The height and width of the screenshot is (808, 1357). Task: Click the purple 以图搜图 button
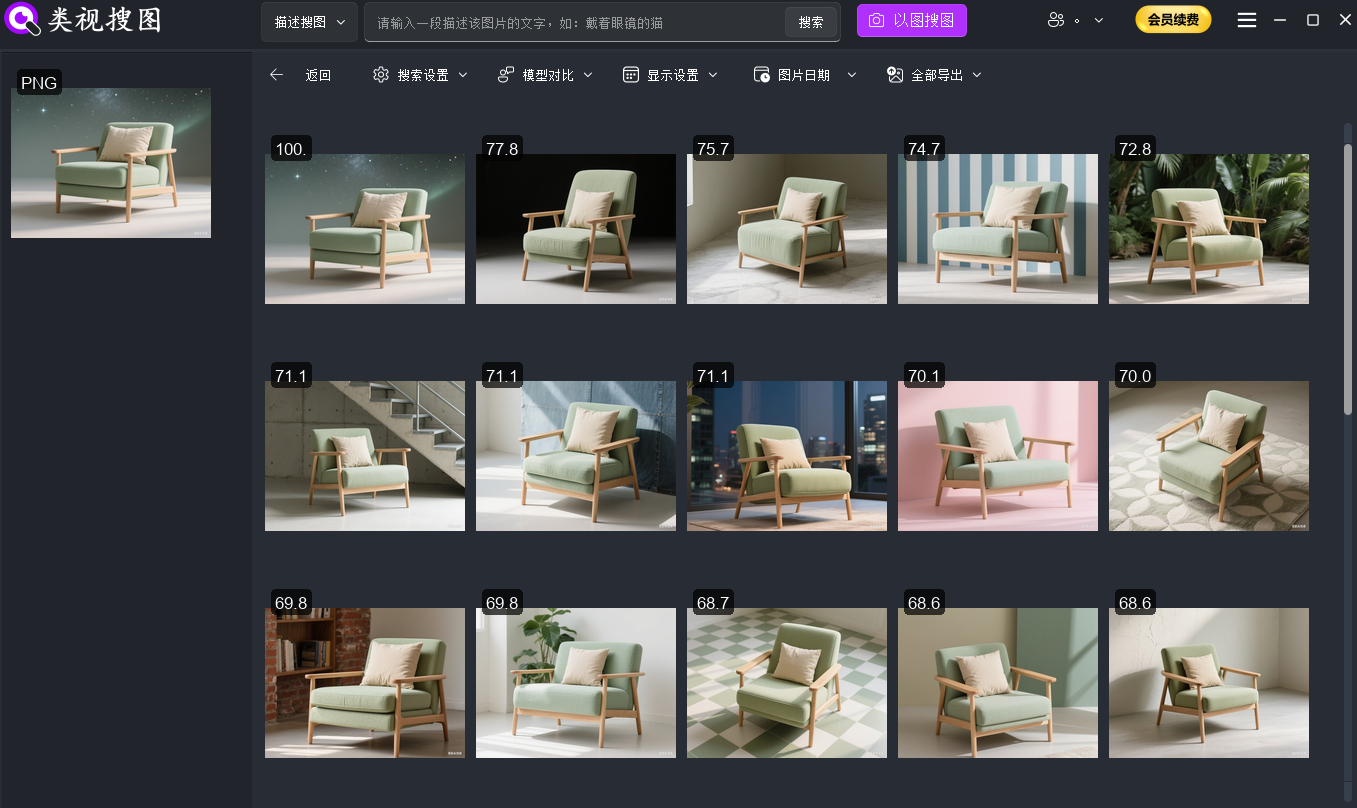(x=911, y=21)
